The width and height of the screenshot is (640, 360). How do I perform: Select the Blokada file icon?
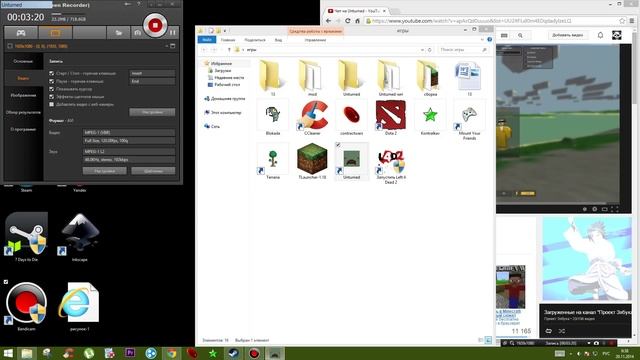pos(273,118)
